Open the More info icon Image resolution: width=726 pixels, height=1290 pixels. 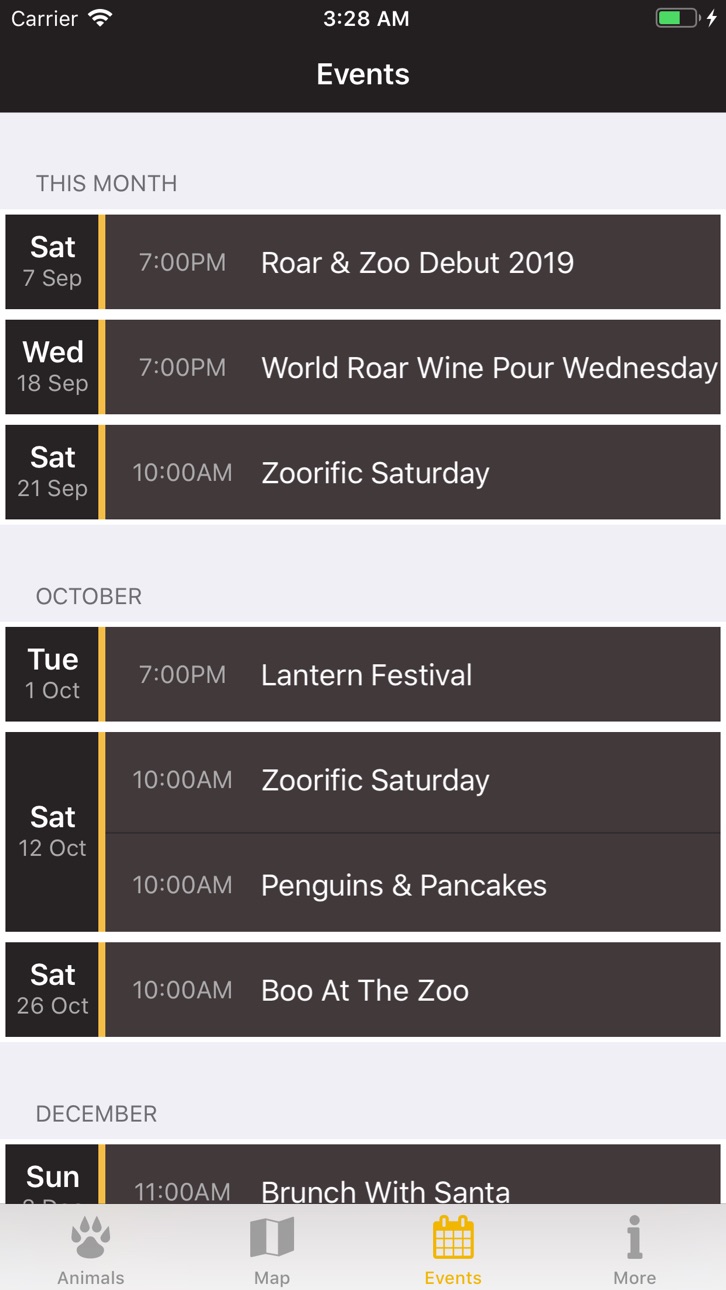(634, 1238)
